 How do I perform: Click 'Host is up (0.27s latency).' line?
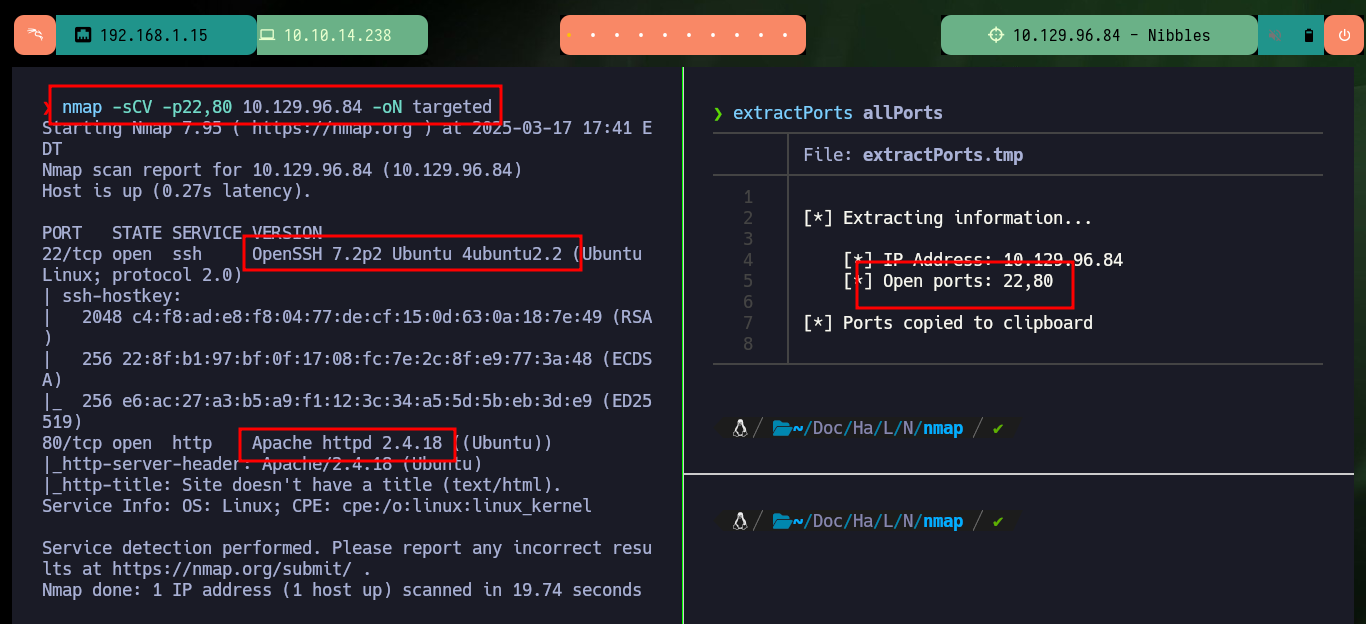pyautogui.click(x=176, y=191)
